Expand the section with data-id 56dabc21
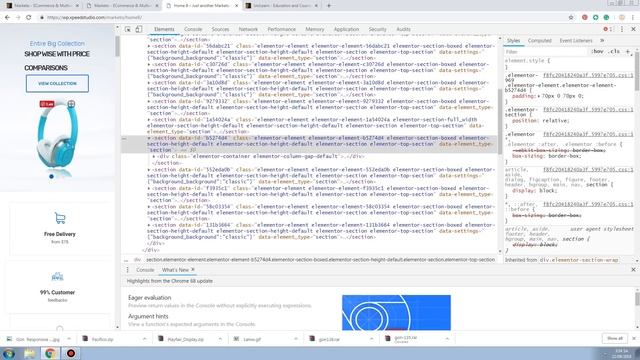This screenshot has height=360, width=640. click(x=149, y=46)
